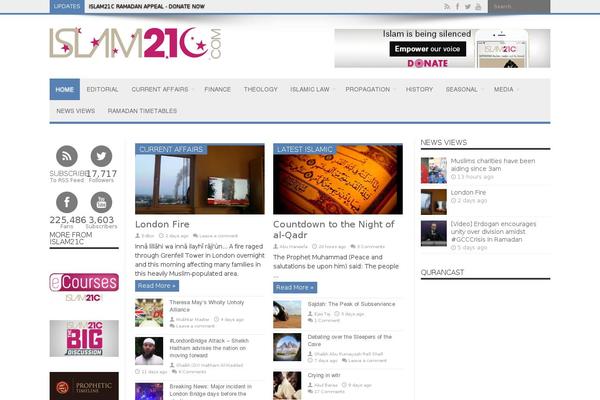Open the Muslim charities news thumbnail
Screen dimensions: 600x400
pos(434,170)
